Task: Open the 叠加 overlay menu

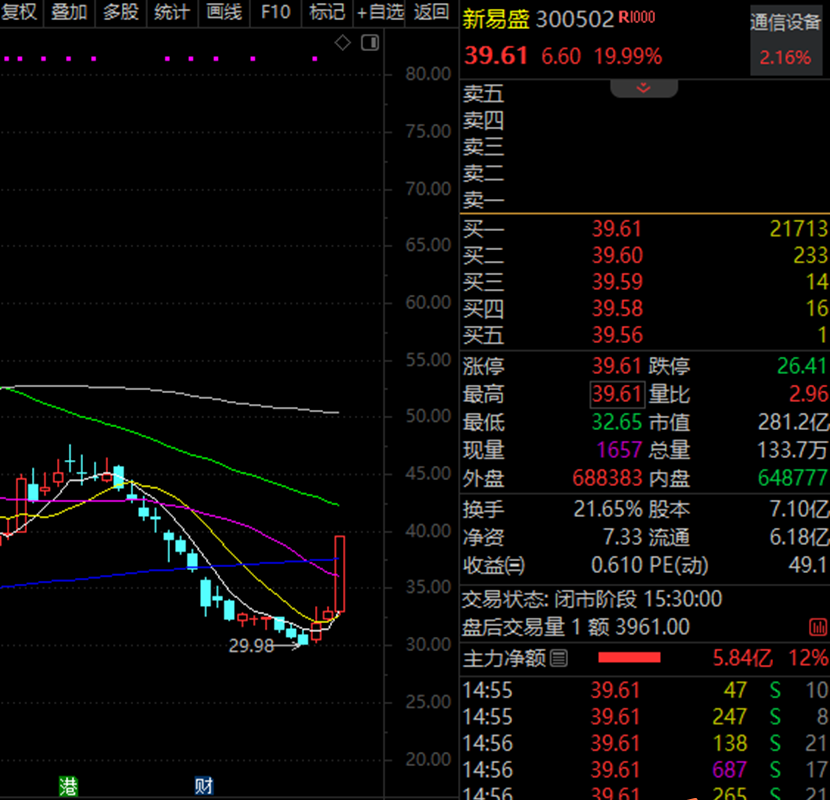Action: tap(69, 12)
